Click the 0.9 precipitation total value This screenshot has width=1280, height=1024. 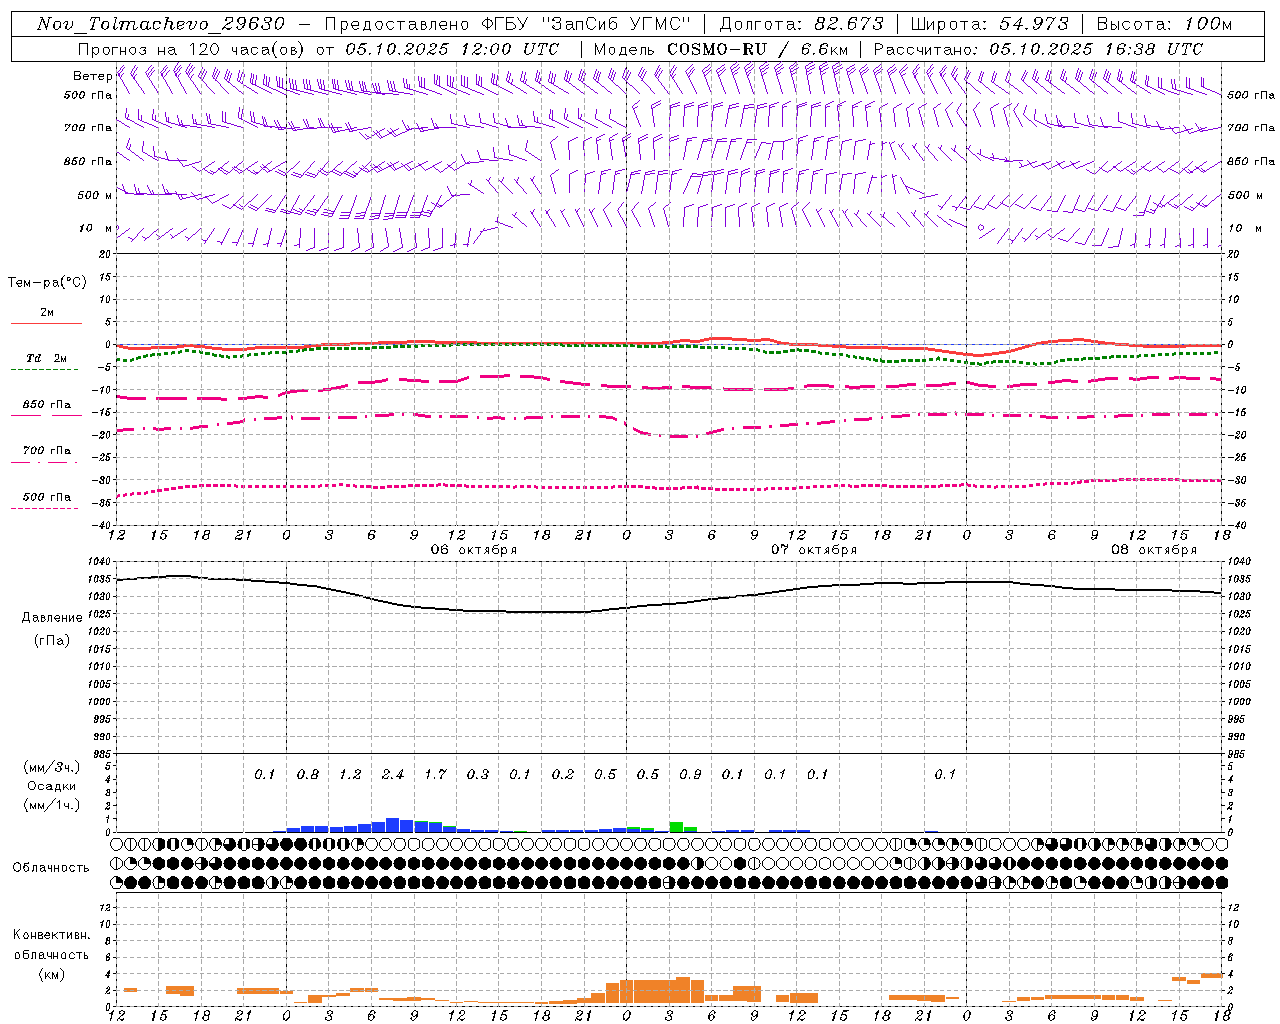pyautogui.click(x=690, y=775)
